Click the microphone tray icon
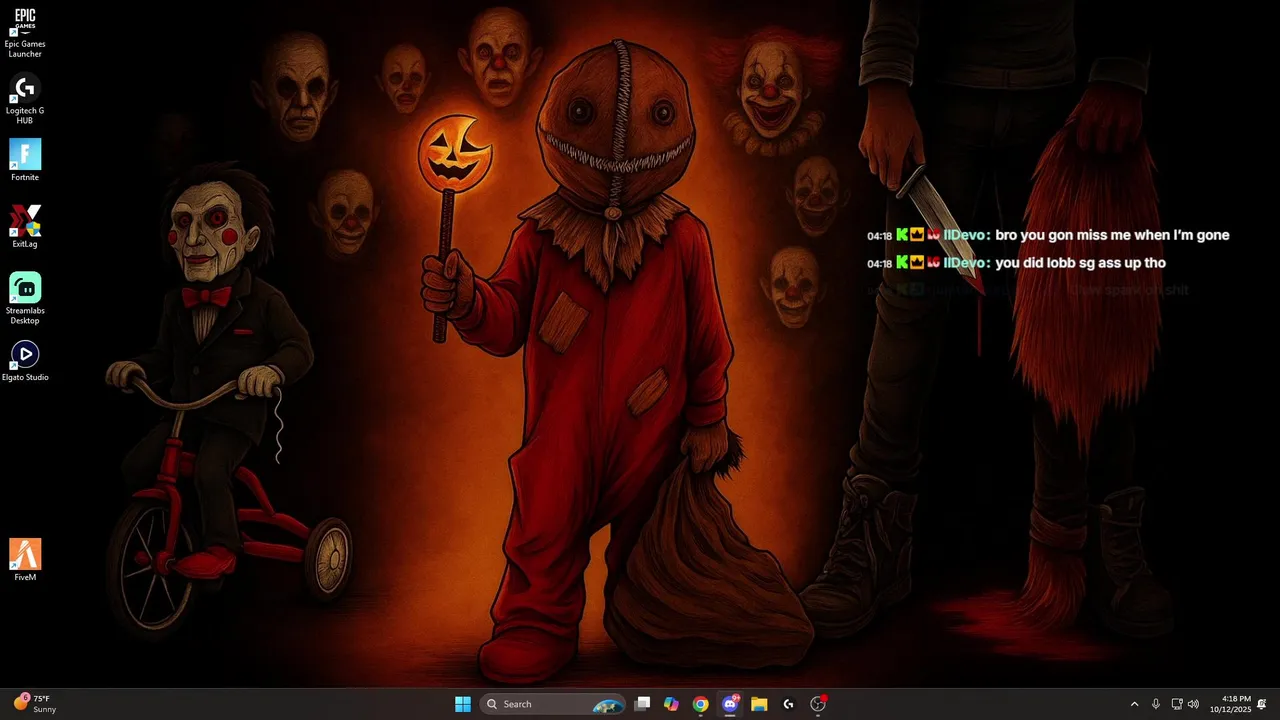The height and width of the screenshot is (720, 1280). click(x=1156, y=704)
